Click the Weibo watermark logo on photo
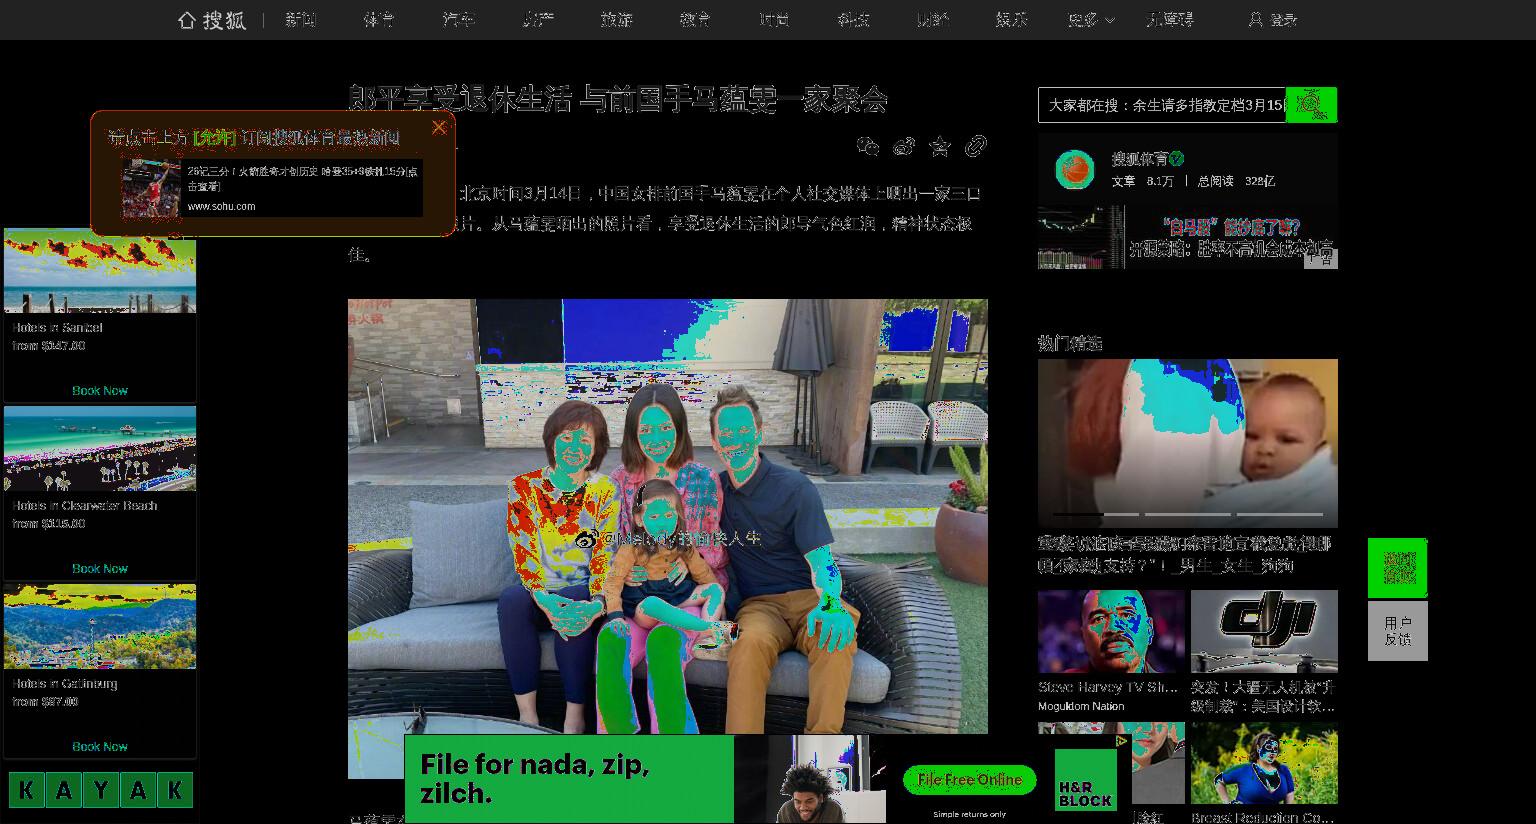The width and height of the screenshot is (1536, 824). (587, 539)
